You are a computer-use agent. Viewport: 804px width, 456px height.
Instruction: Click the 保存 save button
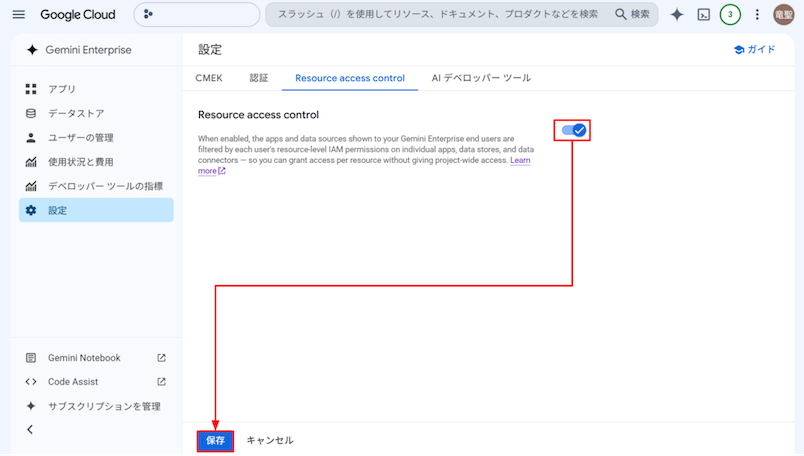pyautogui.click(x=215, y=441)
